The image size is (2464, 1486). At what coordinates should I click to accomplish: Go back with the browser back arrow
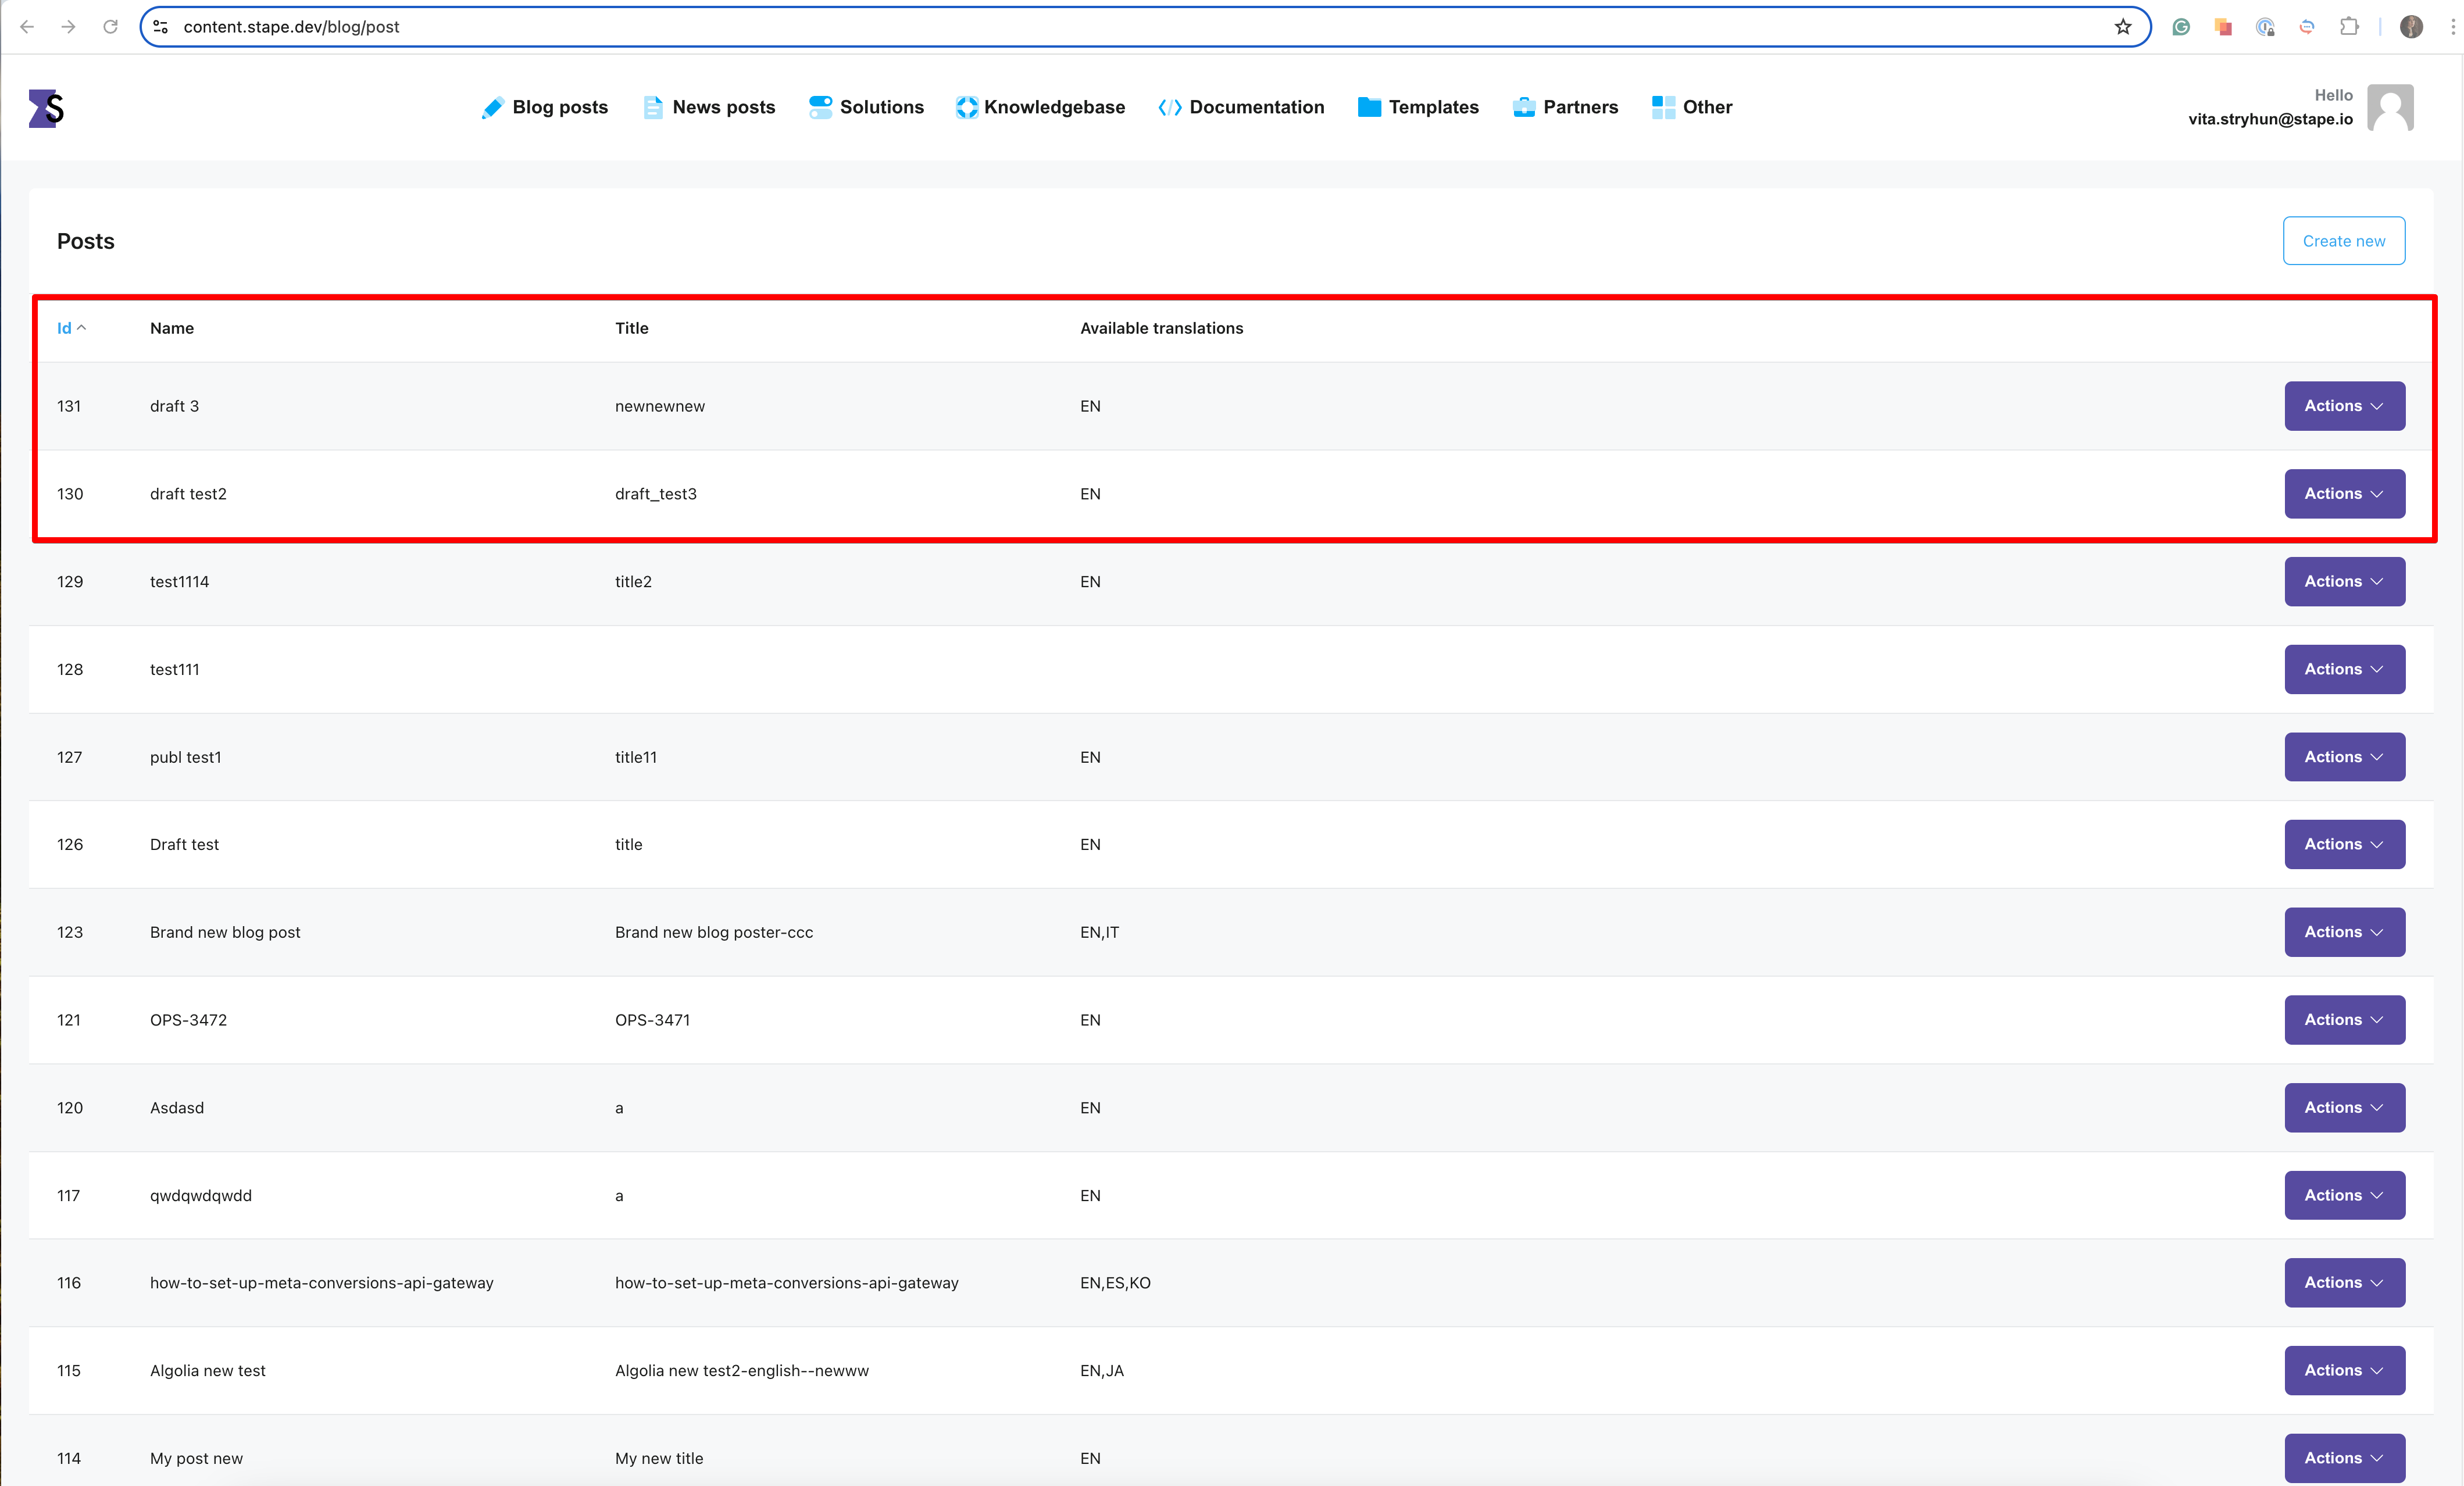[27, 27]
